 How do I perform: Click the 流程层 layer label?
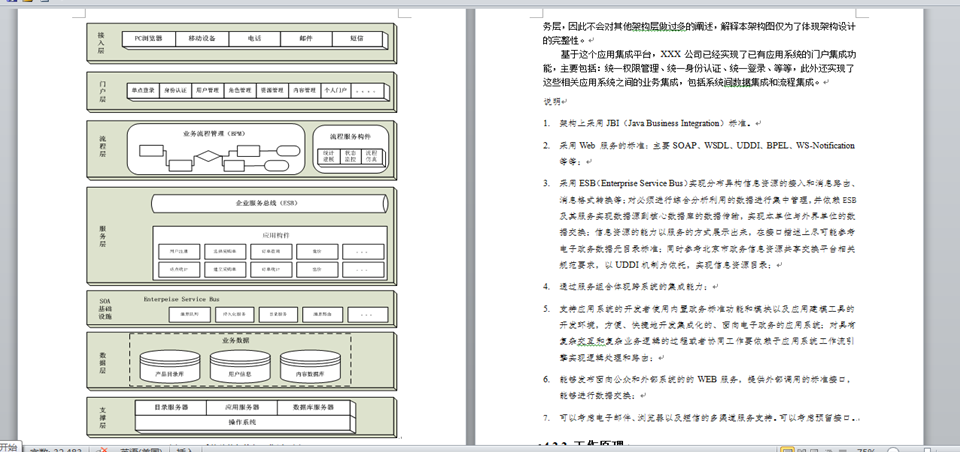pyautogui.click(x=102, y=148)
